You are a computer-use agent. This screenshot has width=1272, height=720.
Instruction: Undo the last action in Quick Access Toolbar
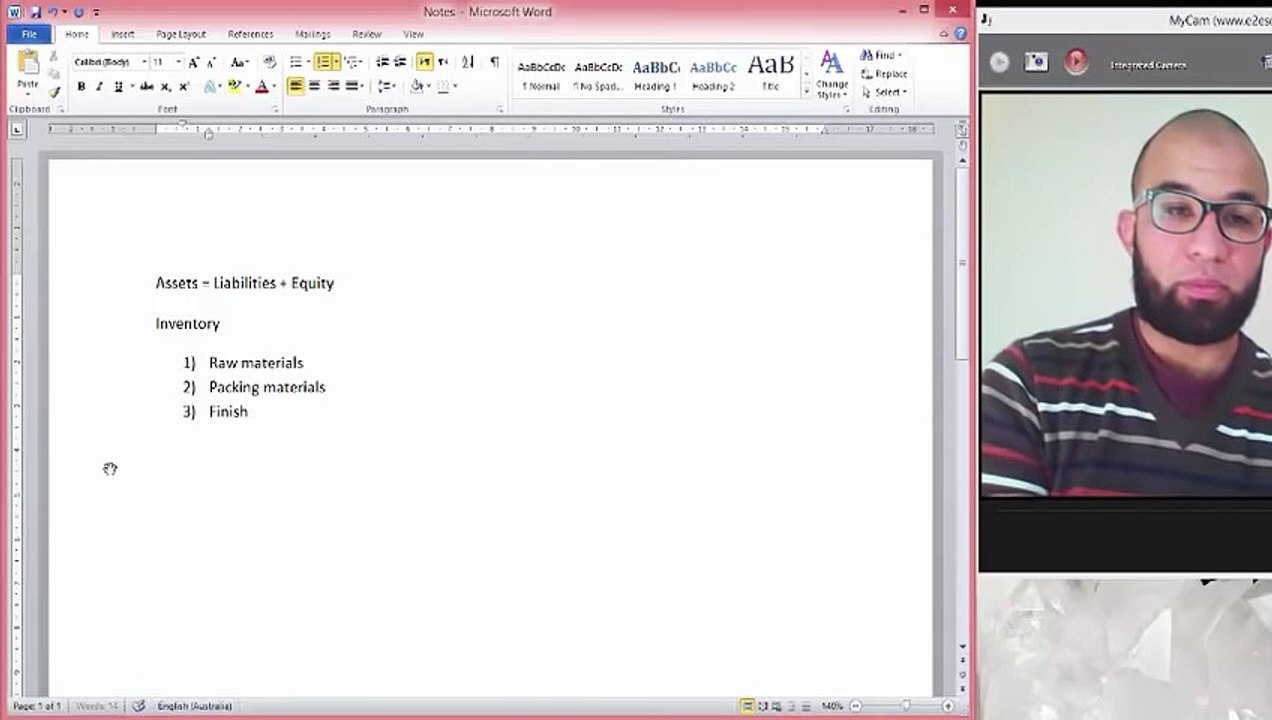pos(54,12)
